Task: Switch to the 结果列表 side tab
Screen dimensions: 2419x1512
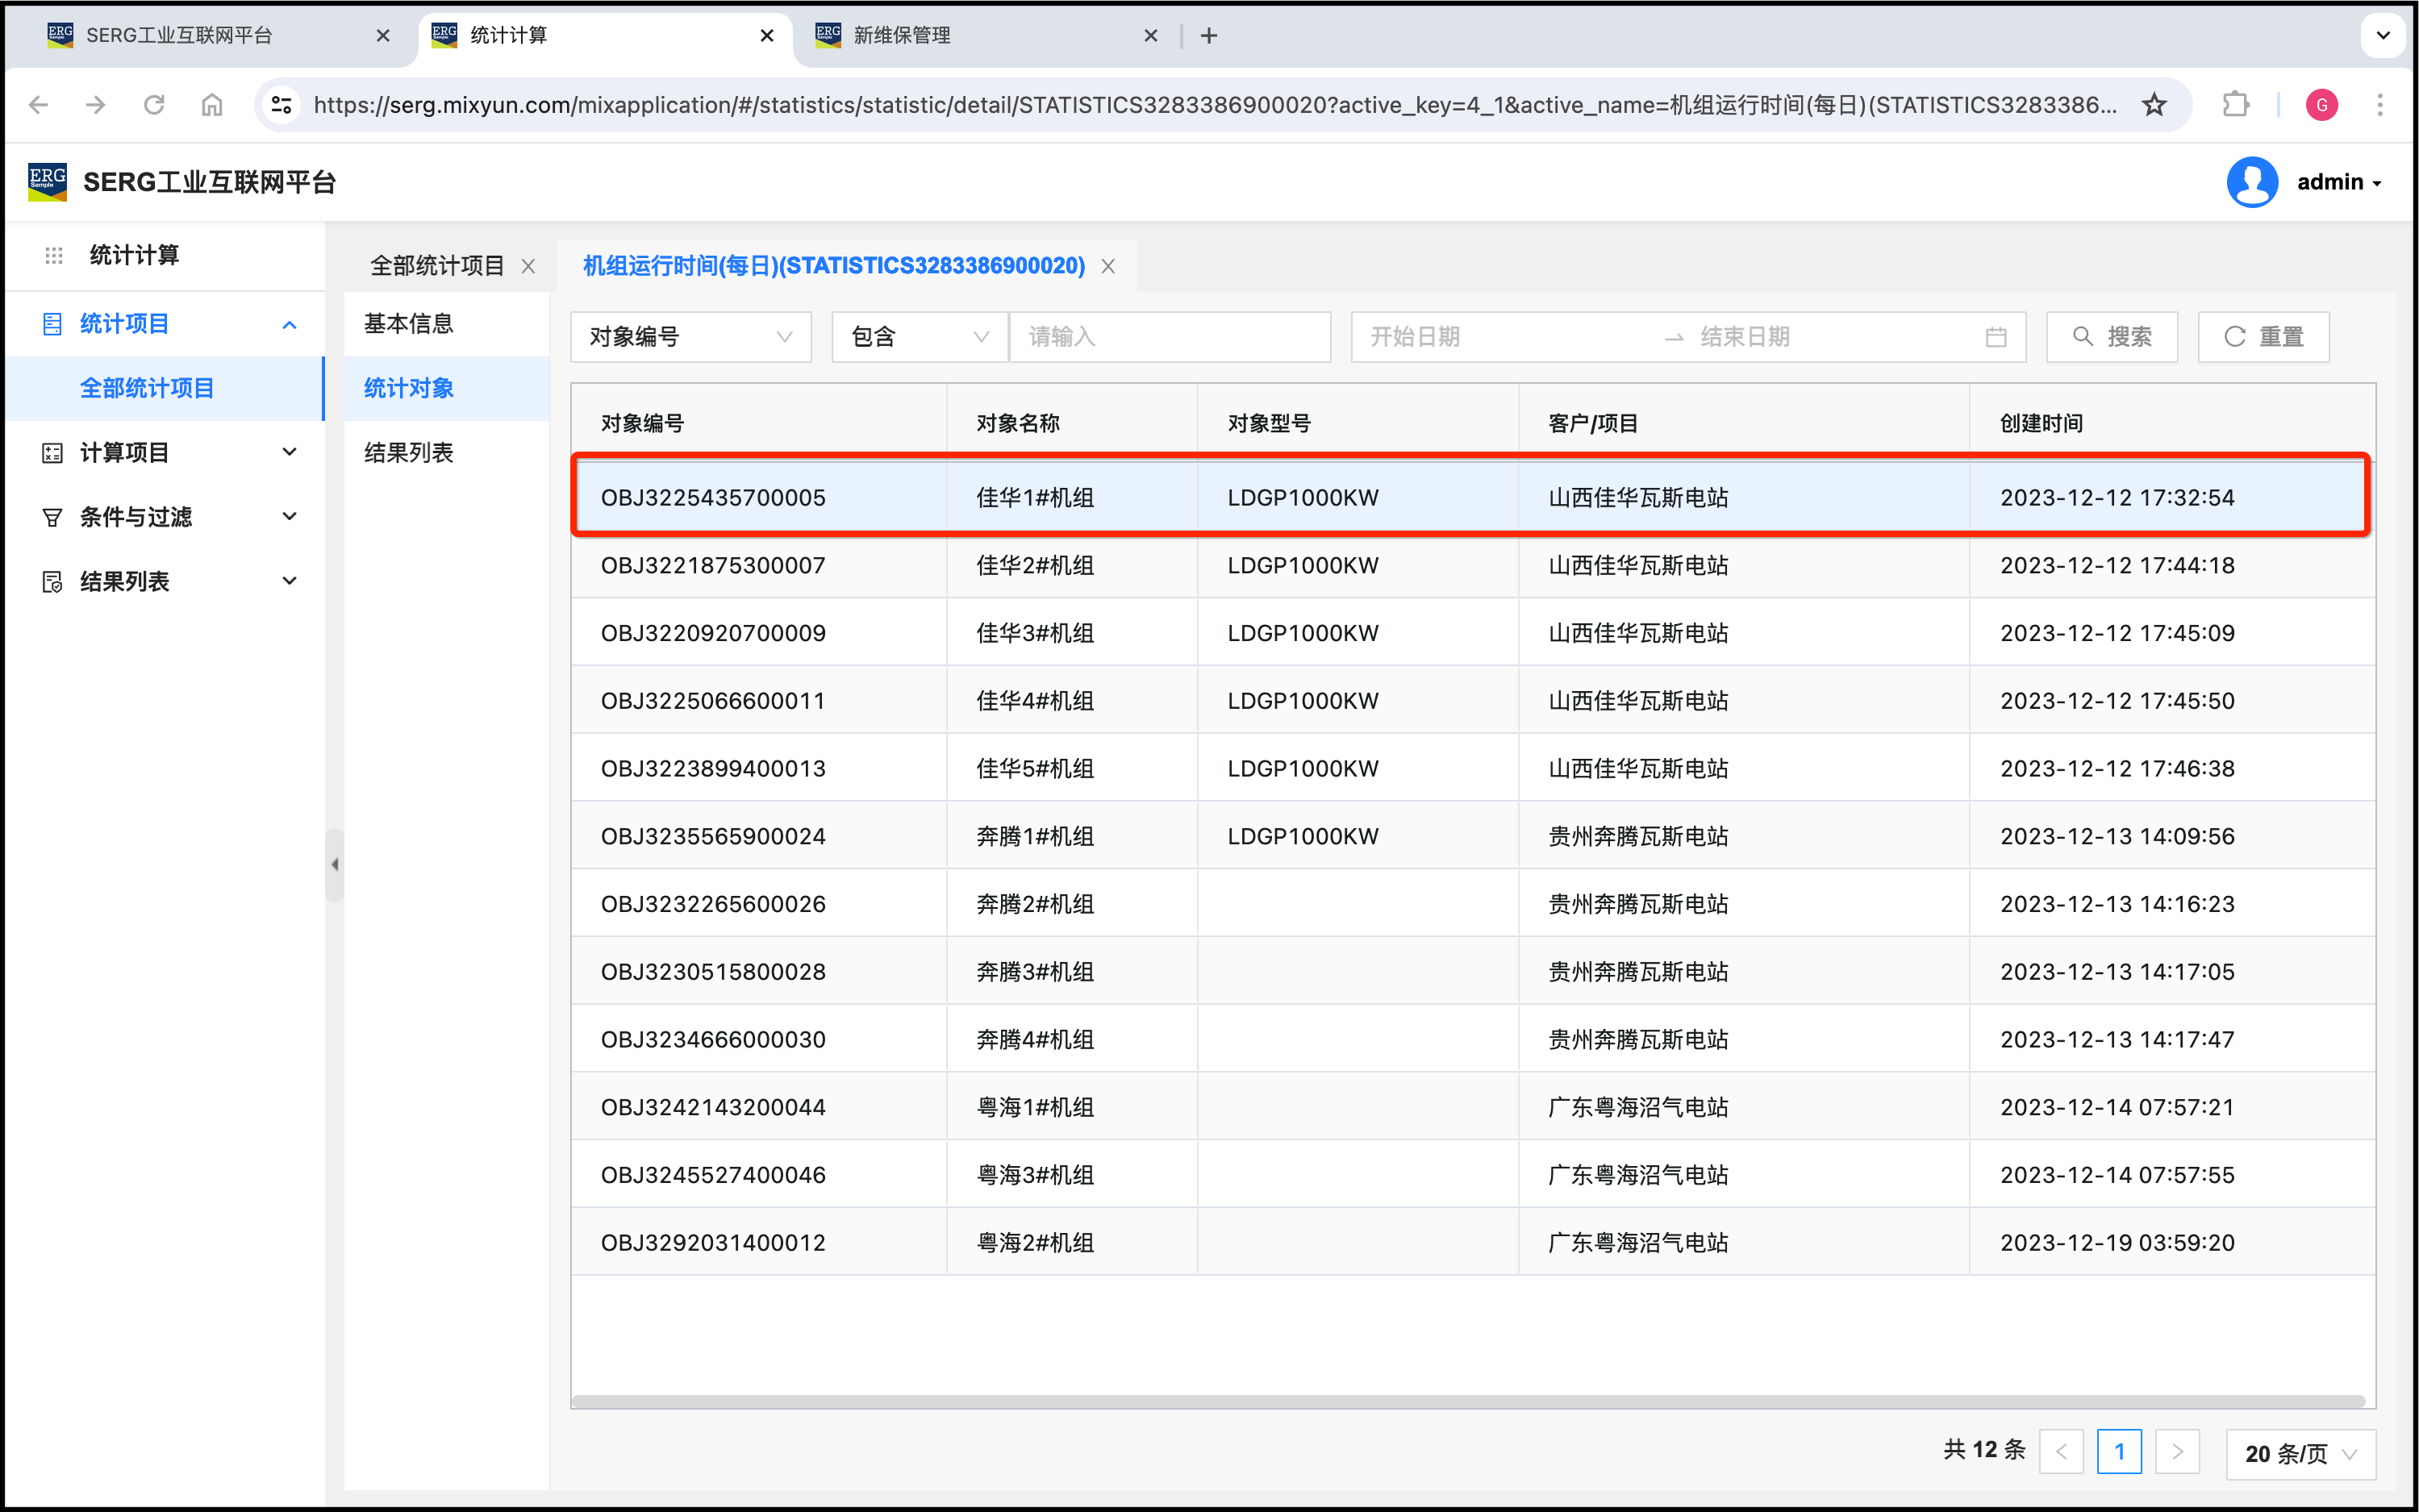Action: click(x=409, y=452)
